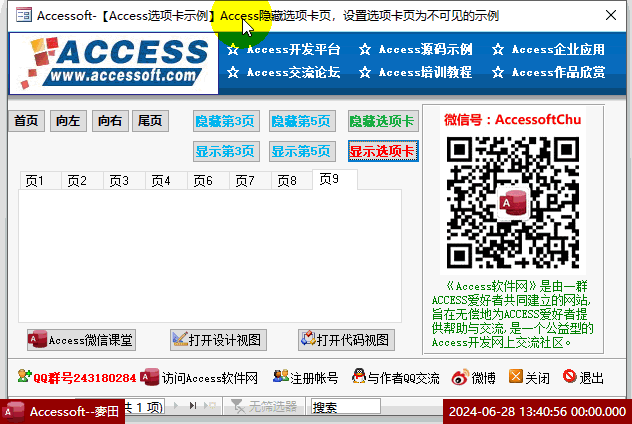This screenshot has height=424, width=632.
Task: Open the 微博 link
Action: tap(483, 378)
